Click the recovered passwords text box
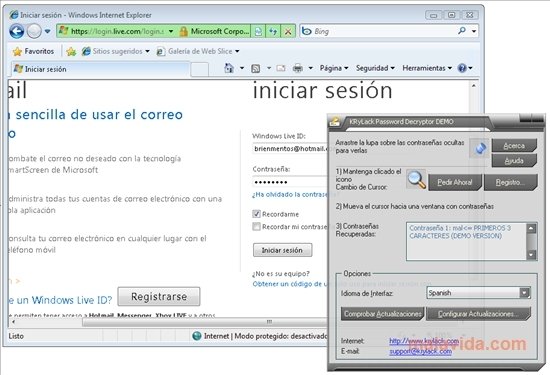Screen dimensions: 550x375 pyautogui.click(x=466, y=241)
